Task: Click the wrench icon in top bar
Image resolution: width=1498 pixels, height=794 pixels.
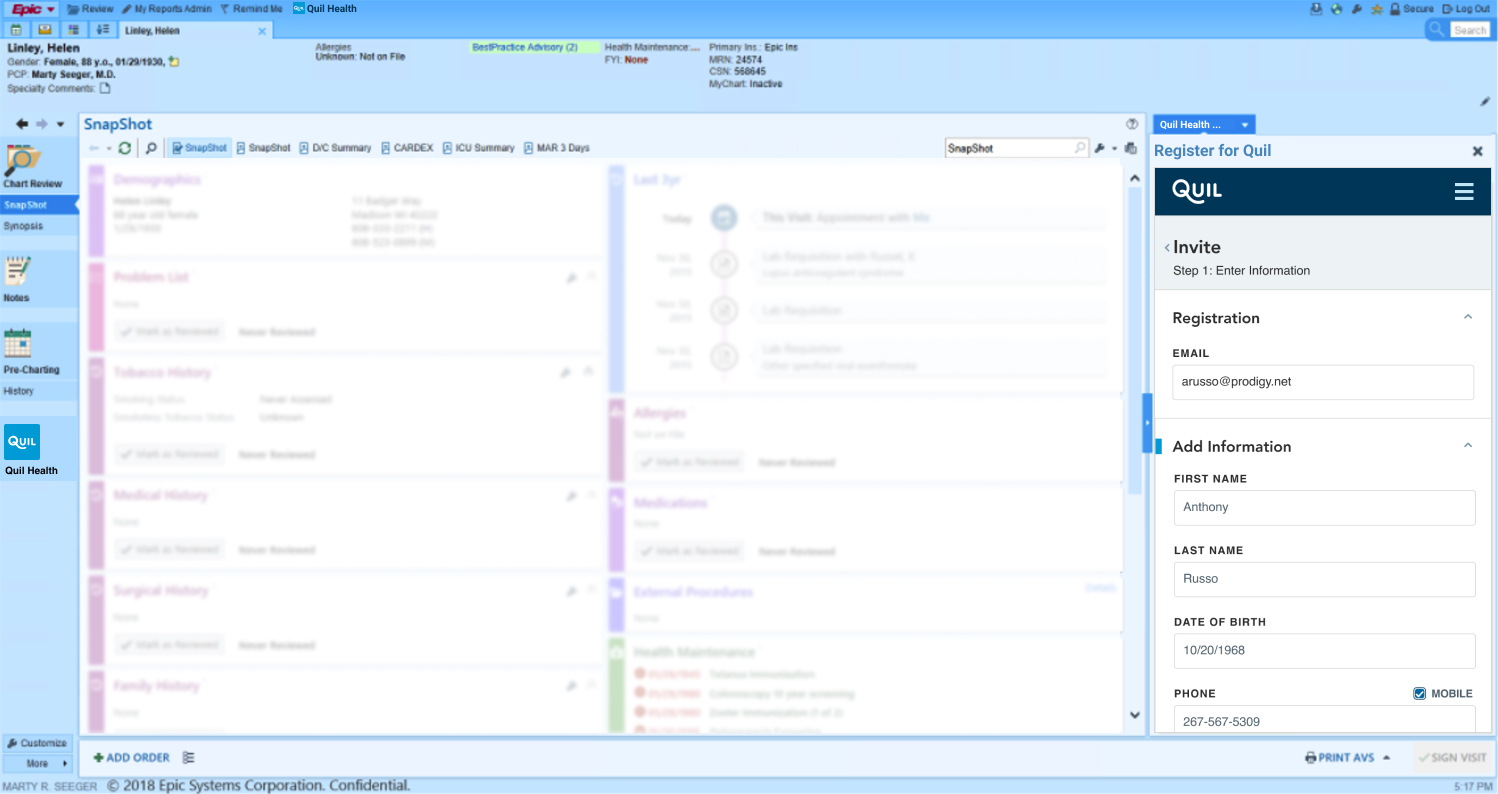Action: pos(1357,9)
